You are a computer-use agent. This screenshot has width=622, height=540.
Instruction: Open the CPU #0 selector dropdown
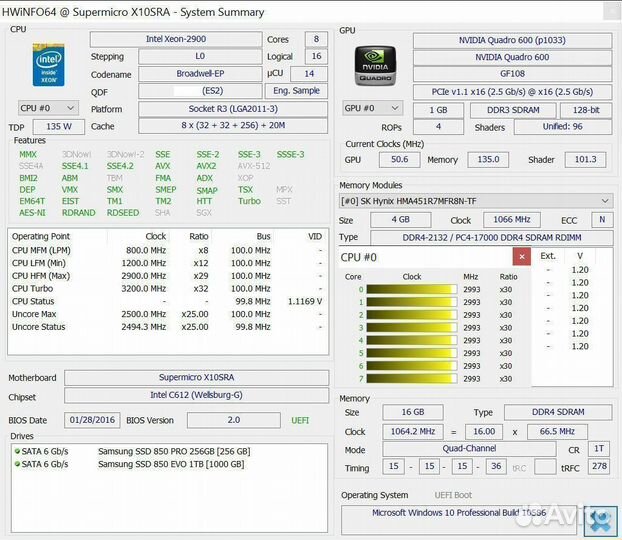pyautogui.click(x=48, y=108)
